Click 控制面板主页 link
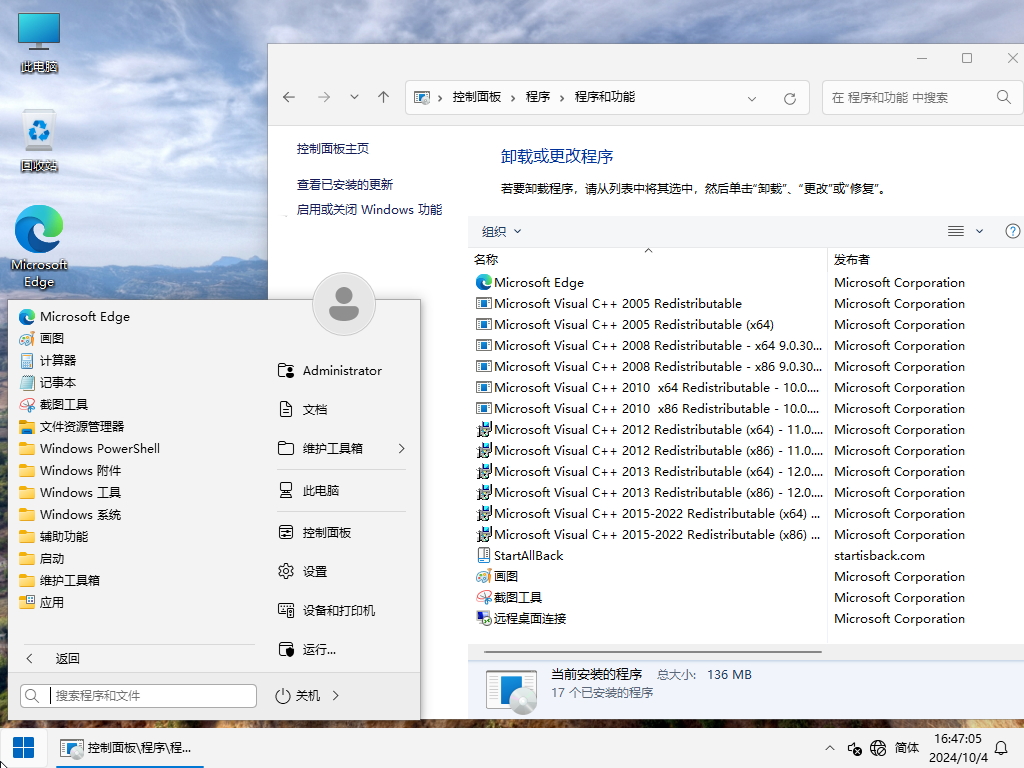The width and height of the screenshot is (1024, 768). pyautogui.click(x=332, y=149)
